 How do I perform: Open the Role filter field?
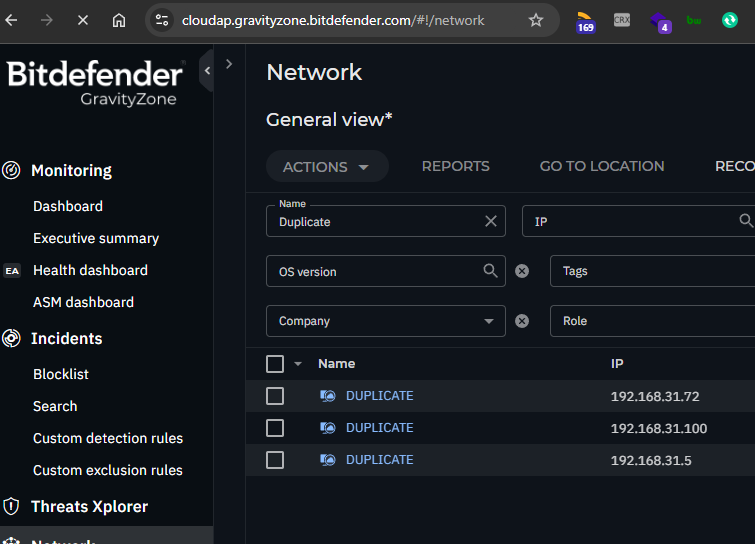pos(652,321)
